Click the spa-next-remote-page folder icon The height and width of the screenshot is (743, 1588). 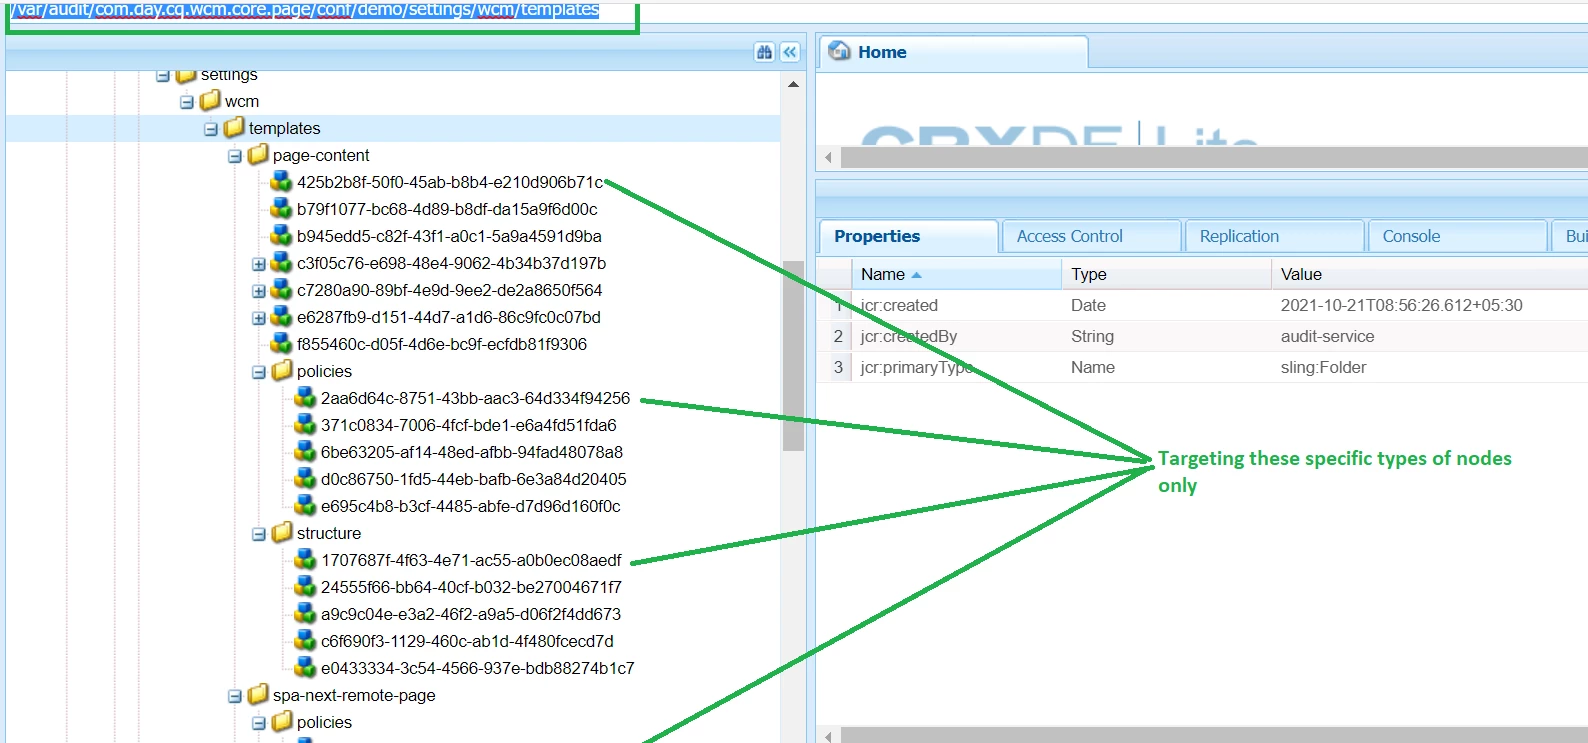[258, 693]
